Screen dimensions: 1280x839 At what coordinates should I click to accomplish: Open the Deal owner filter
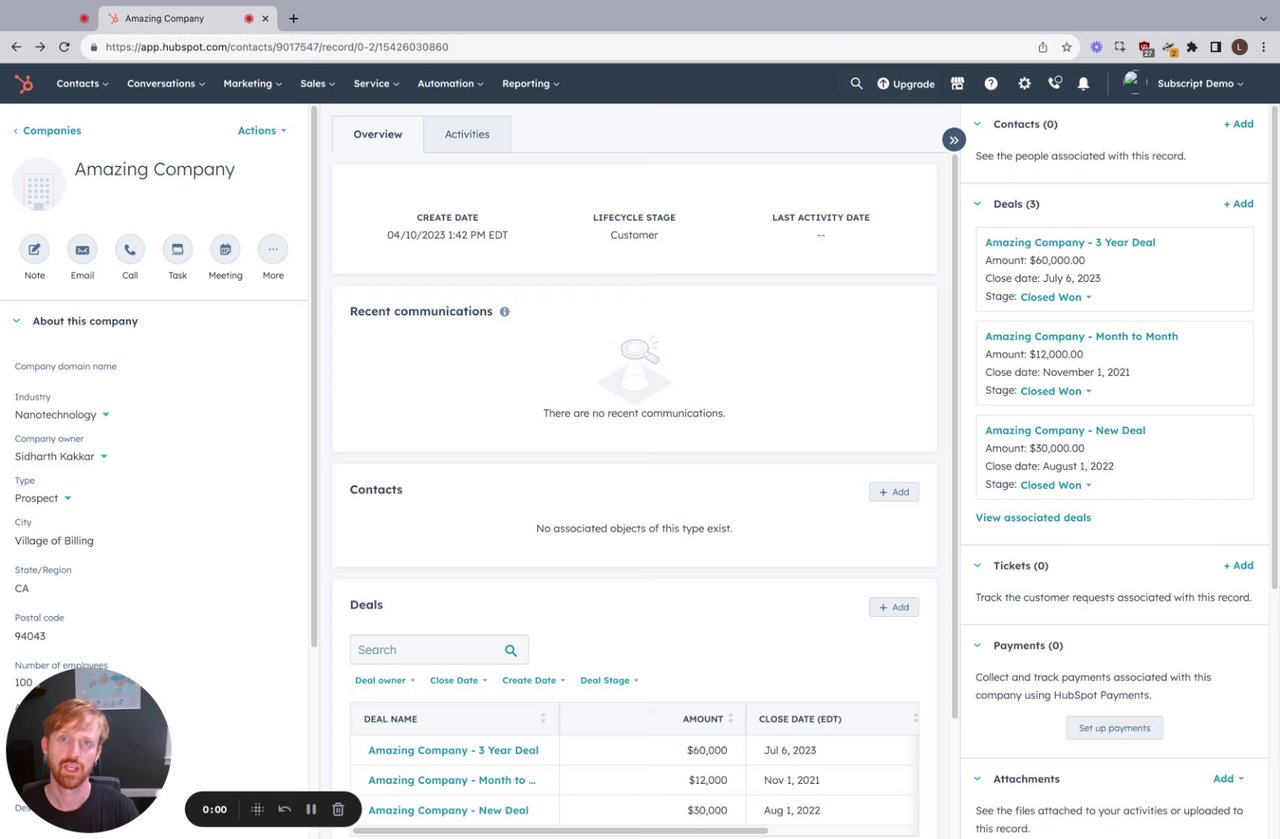point(385,681)
